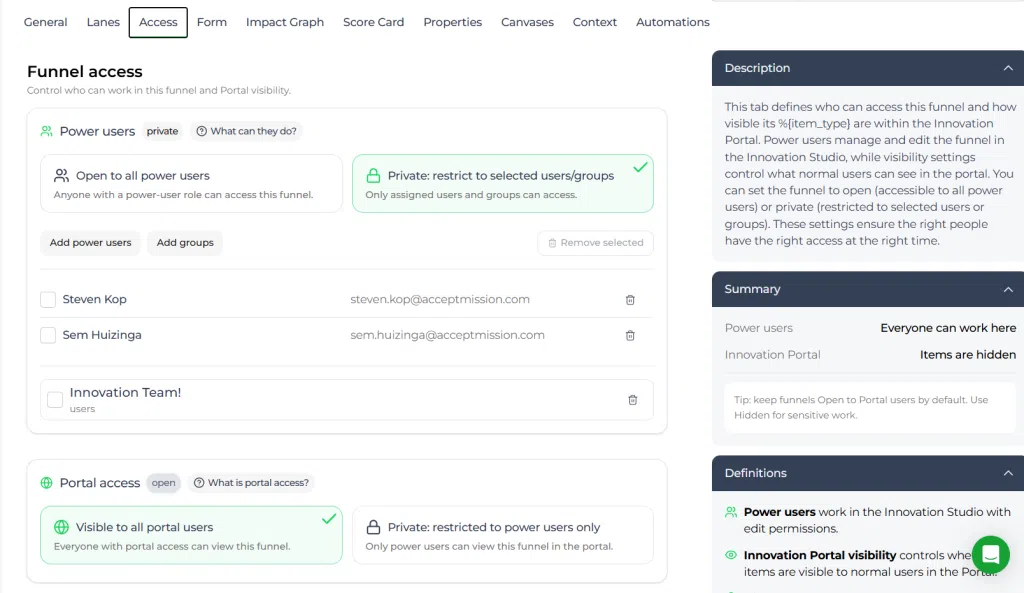The image size is (1024, 593).
Task: Click Remove selected button
Action: pyautogui.click(x=596, y=243)
